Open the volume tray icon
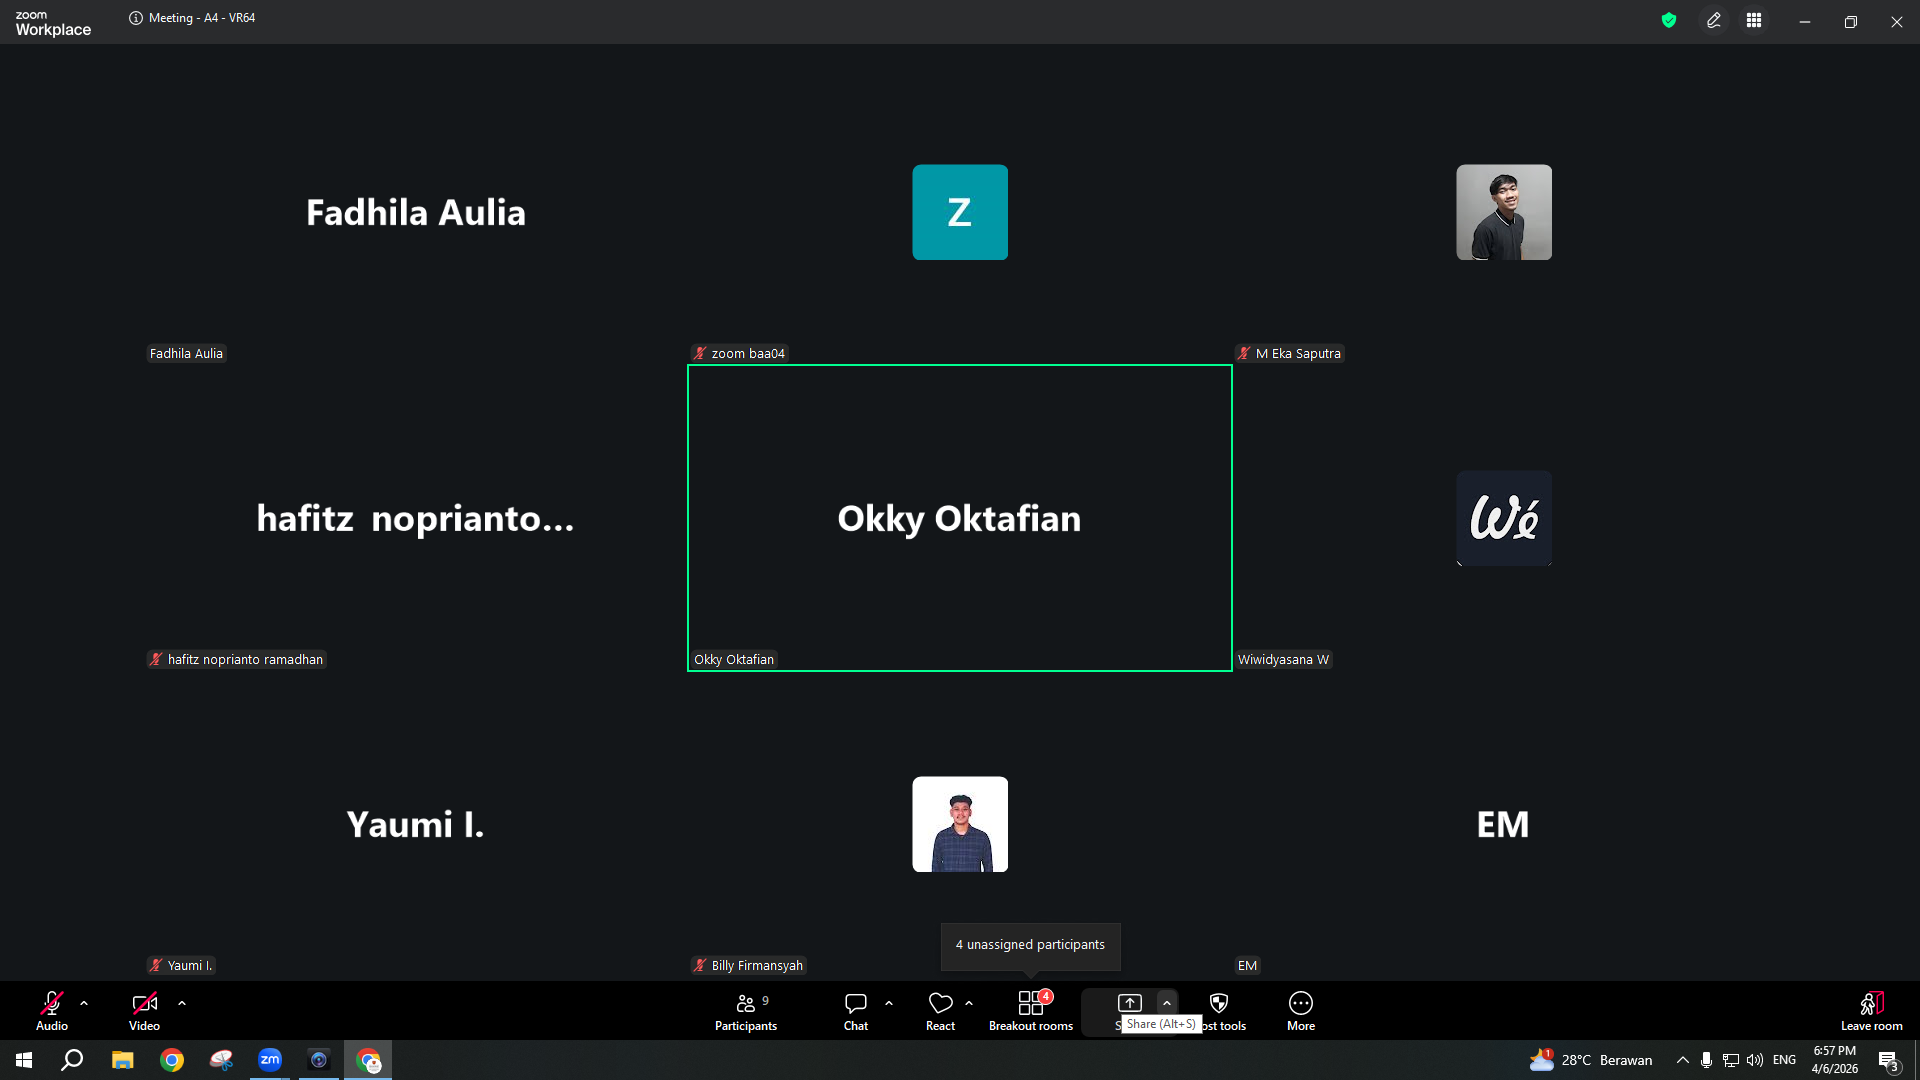 coord(1755,1060)
